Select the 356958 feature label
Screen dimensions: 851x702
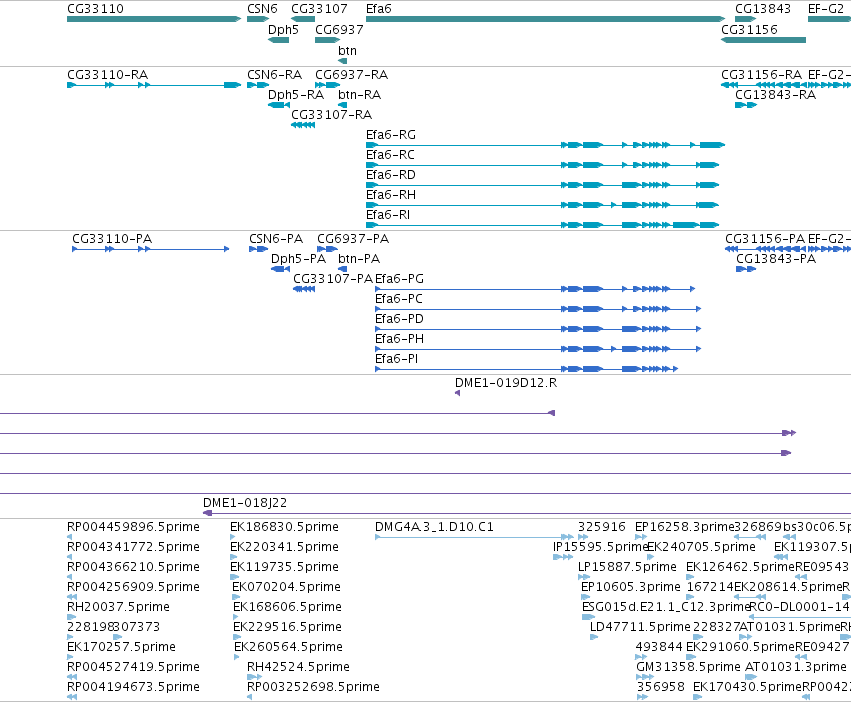pyautogui.click(x=661, y=687)
